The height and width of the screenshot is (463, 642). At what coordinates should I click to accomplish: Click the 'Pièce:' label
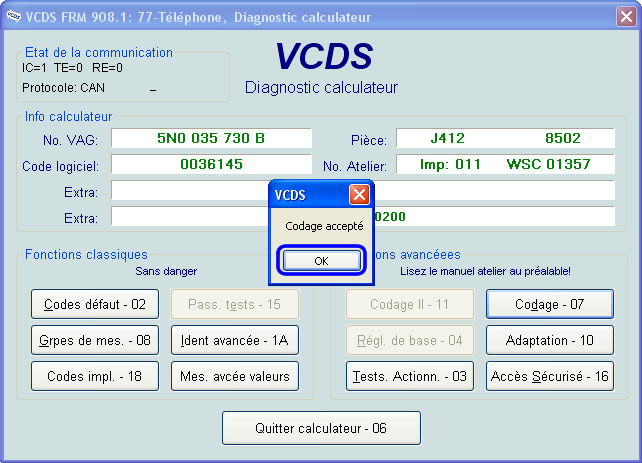369,140
